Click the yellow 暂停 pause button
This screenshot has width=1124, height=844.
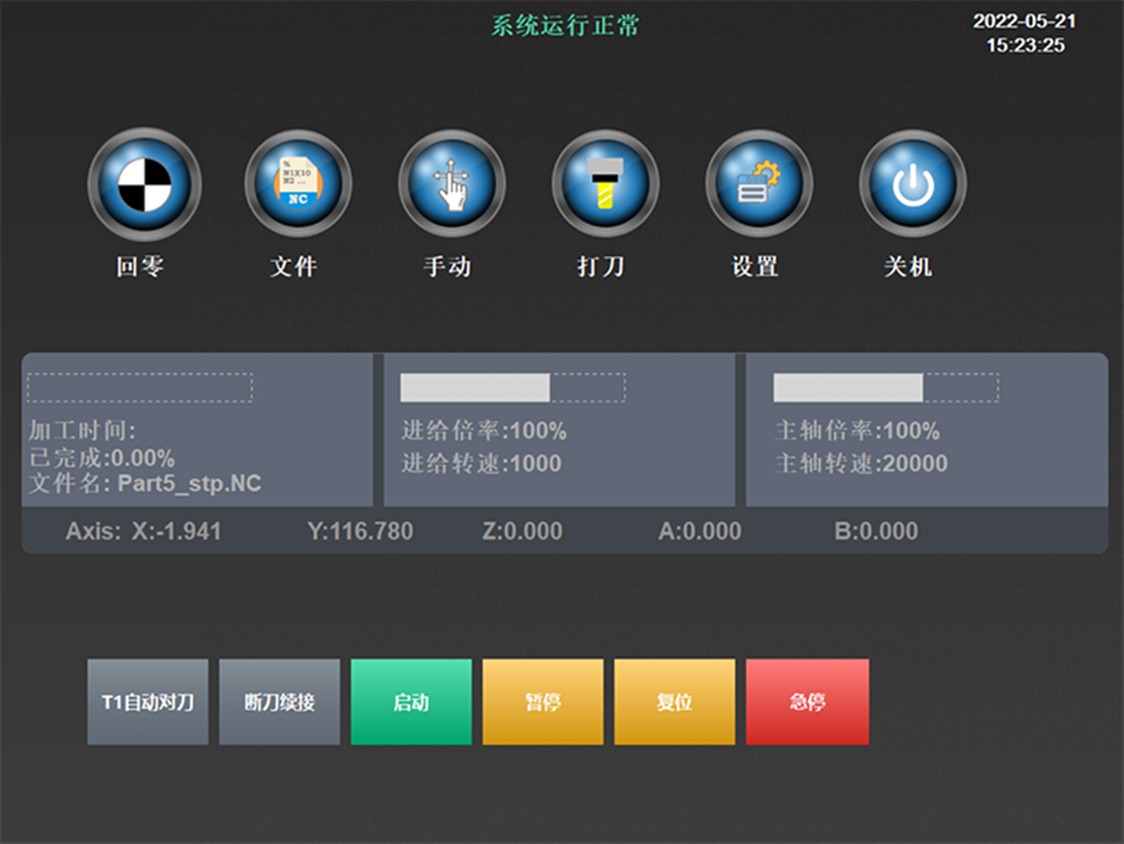tap(543, 702)
